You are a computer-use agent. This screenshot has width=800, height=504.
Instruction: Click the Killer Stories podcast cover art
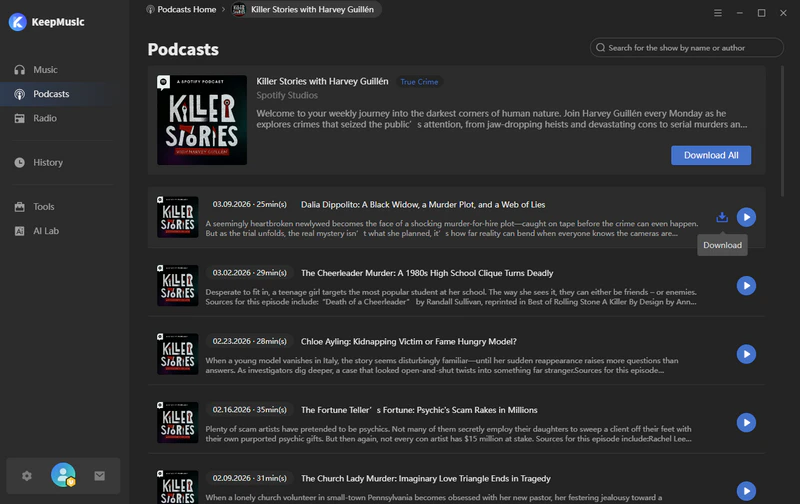[x=202, y=120]
